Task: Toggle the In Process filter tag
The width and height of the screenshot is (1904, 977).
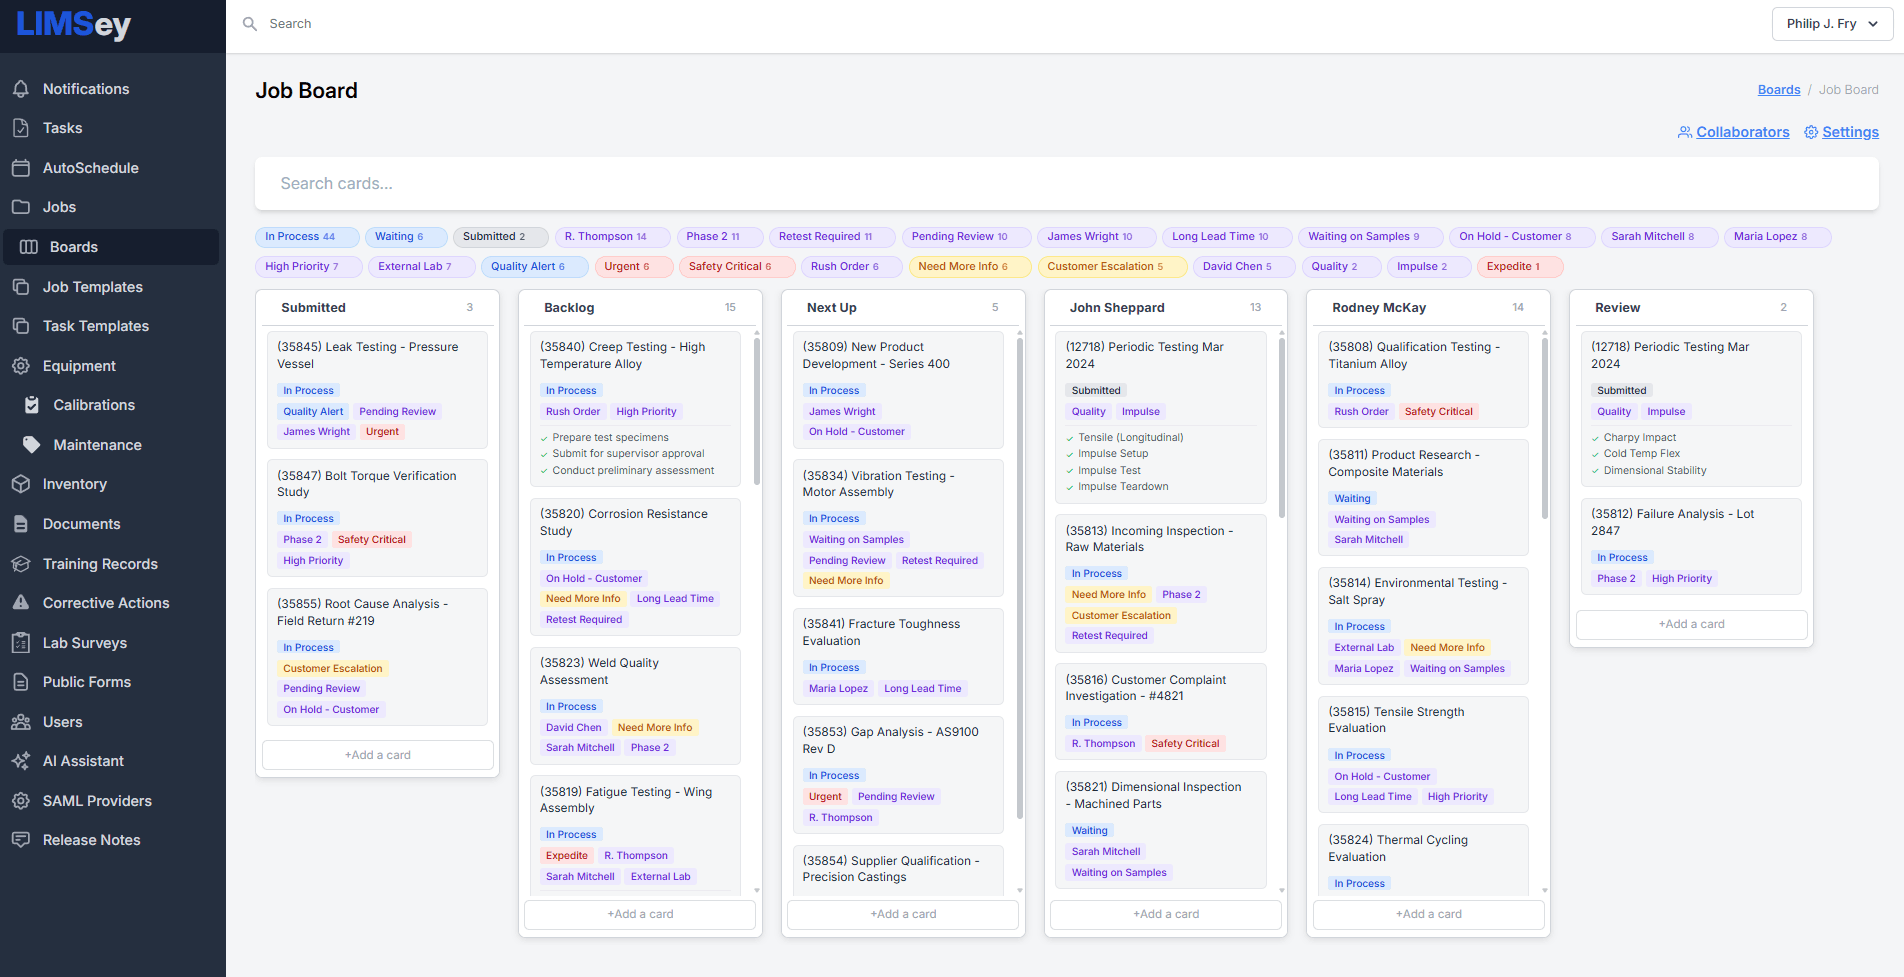Action: coord(306,237)
